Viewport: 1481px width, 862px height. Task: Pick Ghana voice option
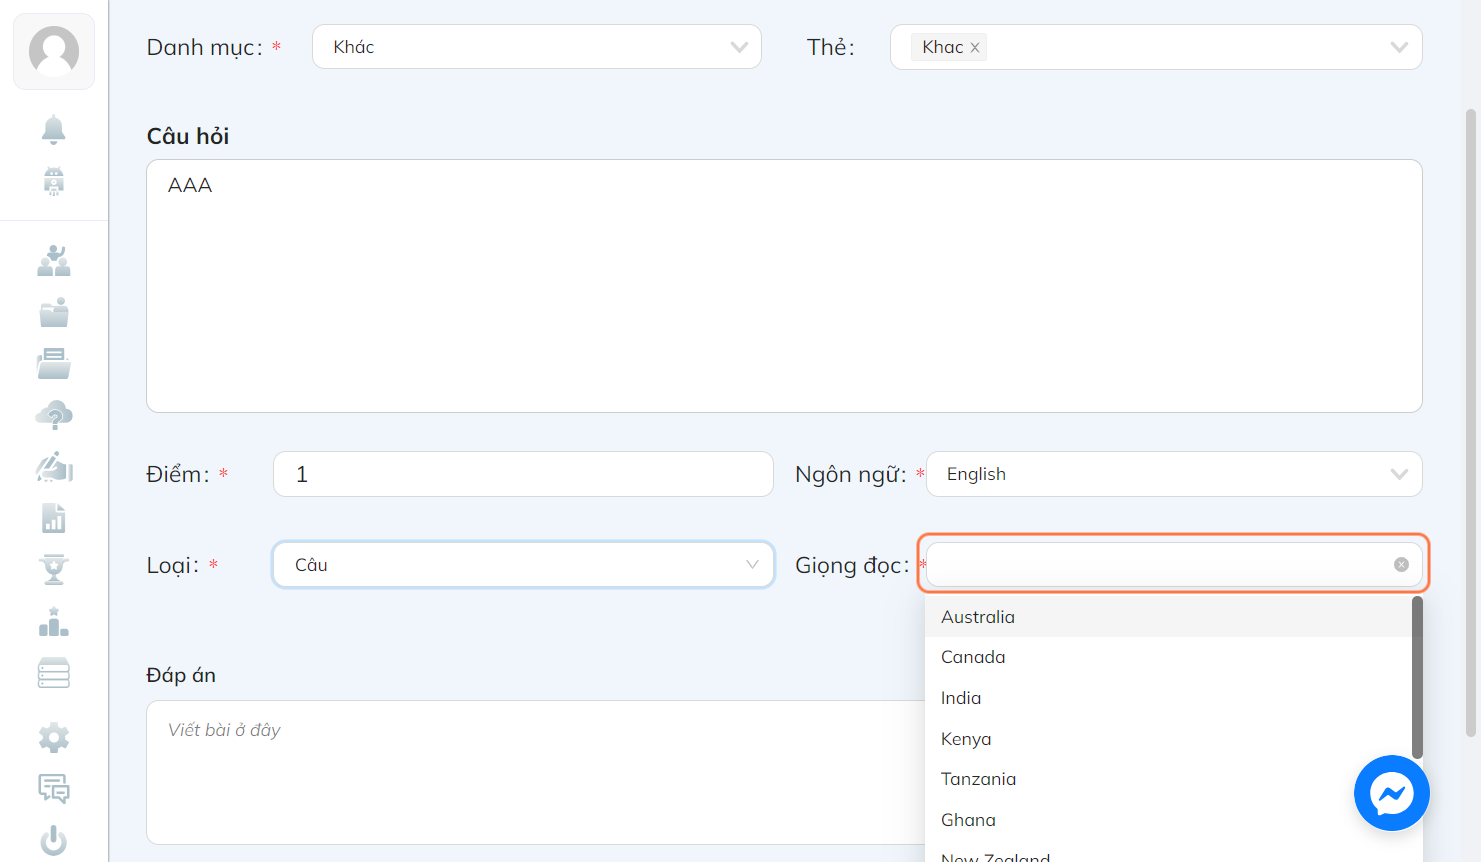[1168, 820]
